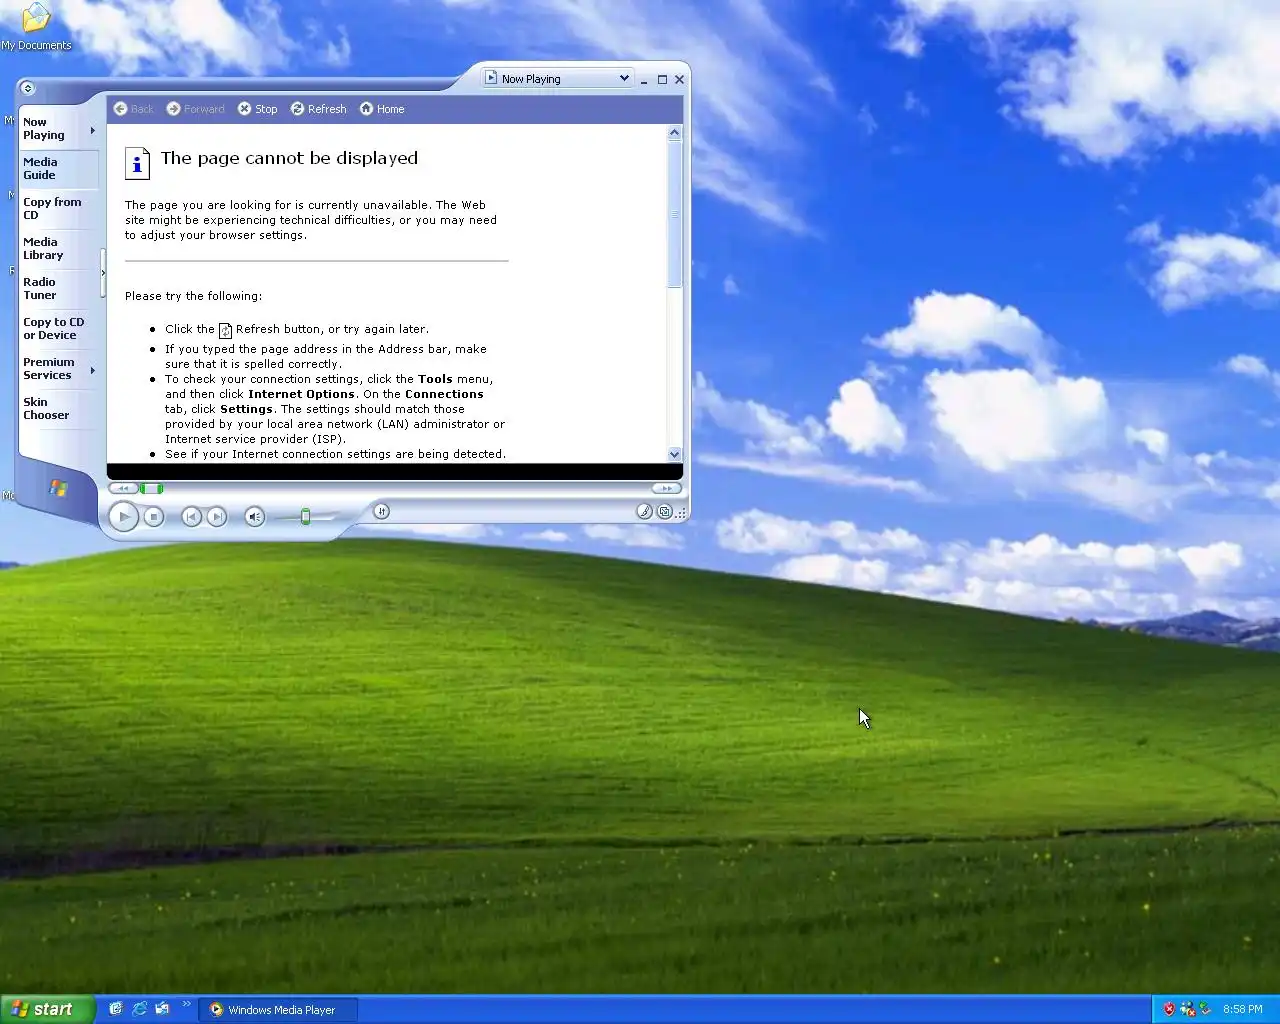Open the Skin Chooser tab
The height and width of the screenshot is (1024, 1280).
click(59, 409)
